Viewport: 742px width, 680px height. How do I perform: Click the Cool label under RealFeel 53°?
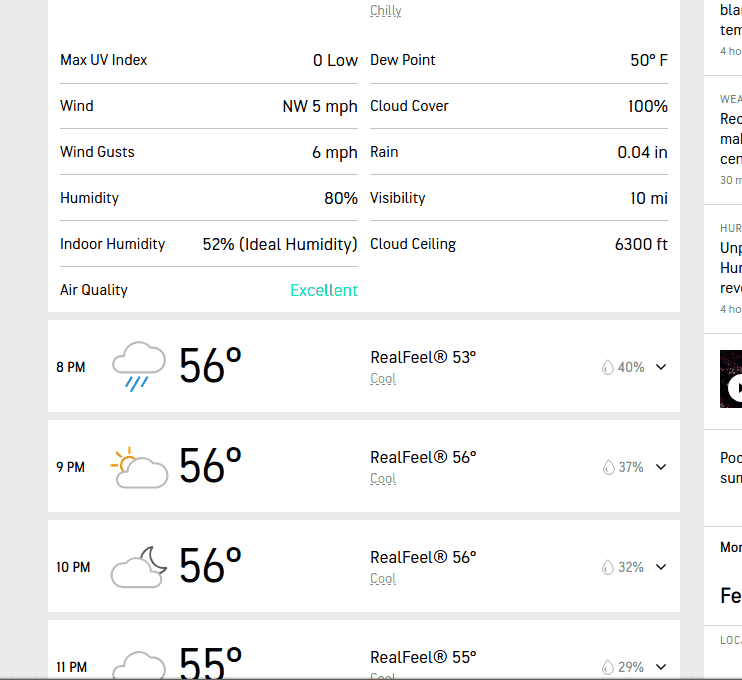point(383,379)
